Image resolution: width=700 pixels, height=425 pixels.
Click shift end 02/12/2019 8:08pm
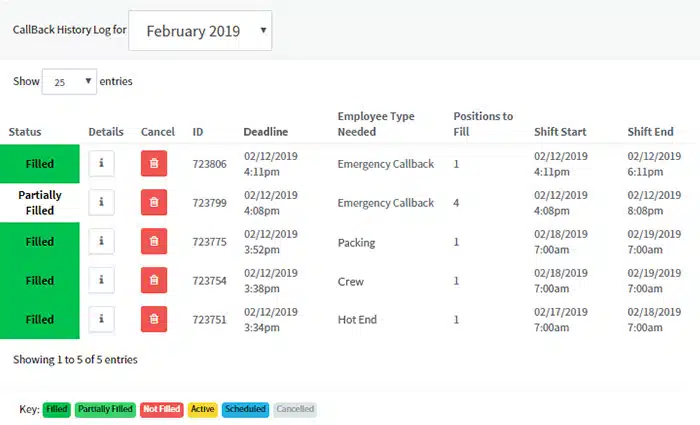pos(654,203)
